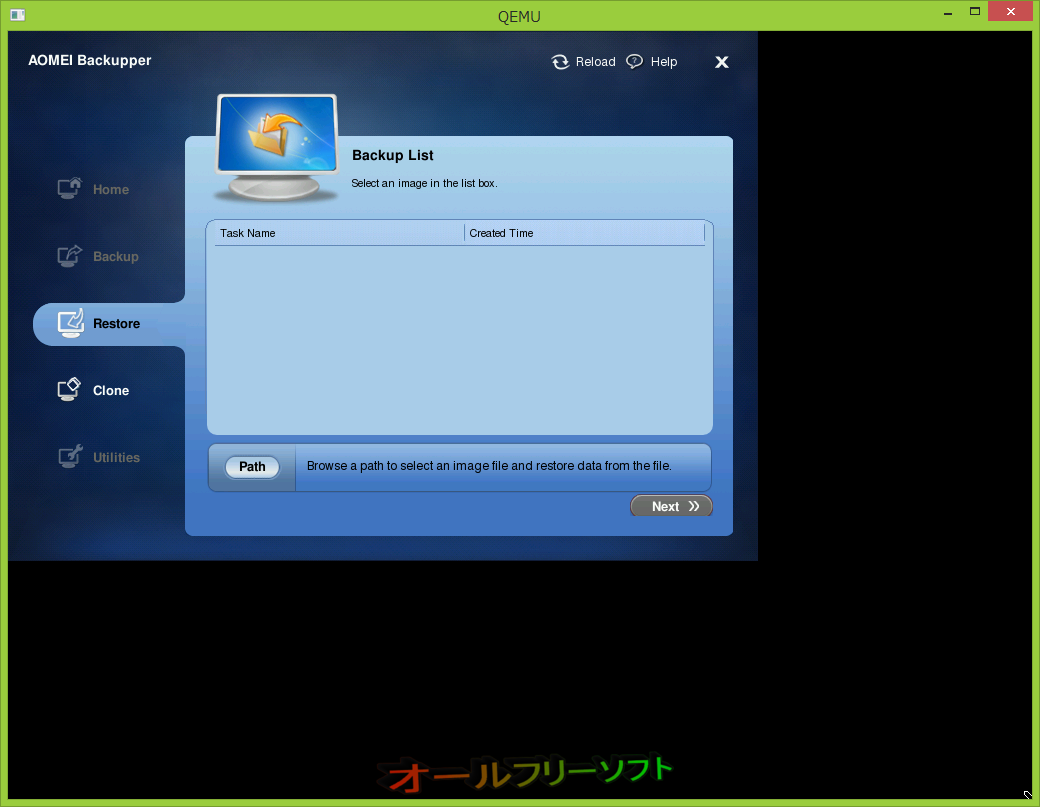
Task: Click the Reload arrows icon
Action: [x=560, y=62]
